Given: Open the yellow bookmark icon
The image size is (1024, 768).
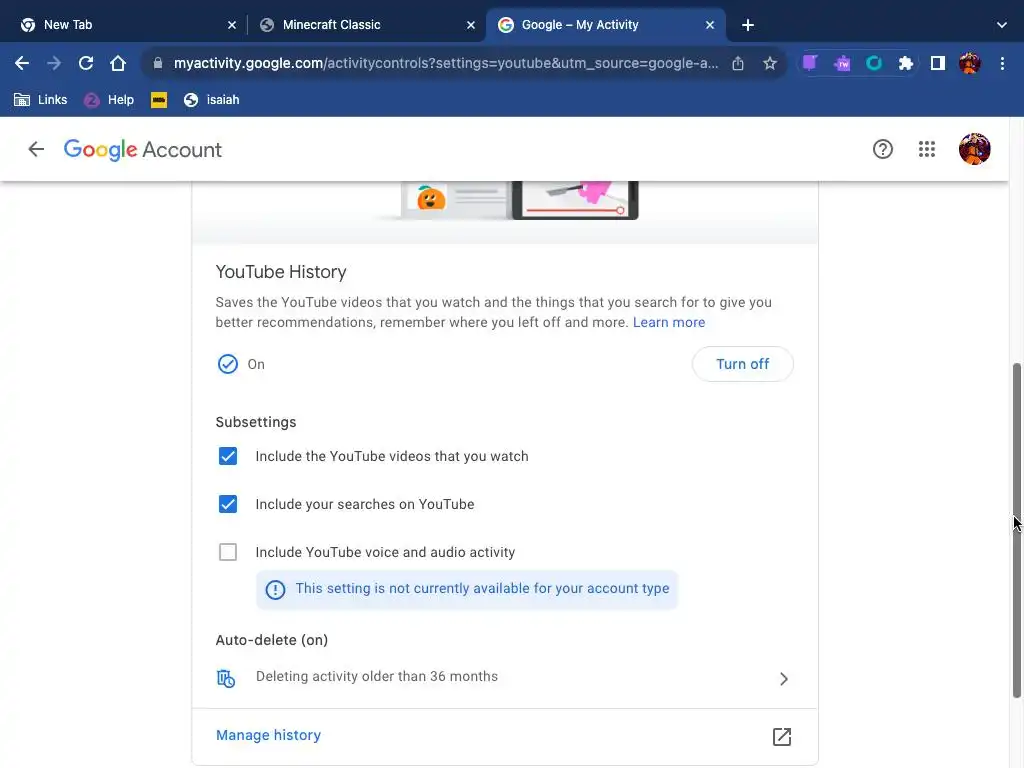Looking at the screenshot, I should point(159,100).
